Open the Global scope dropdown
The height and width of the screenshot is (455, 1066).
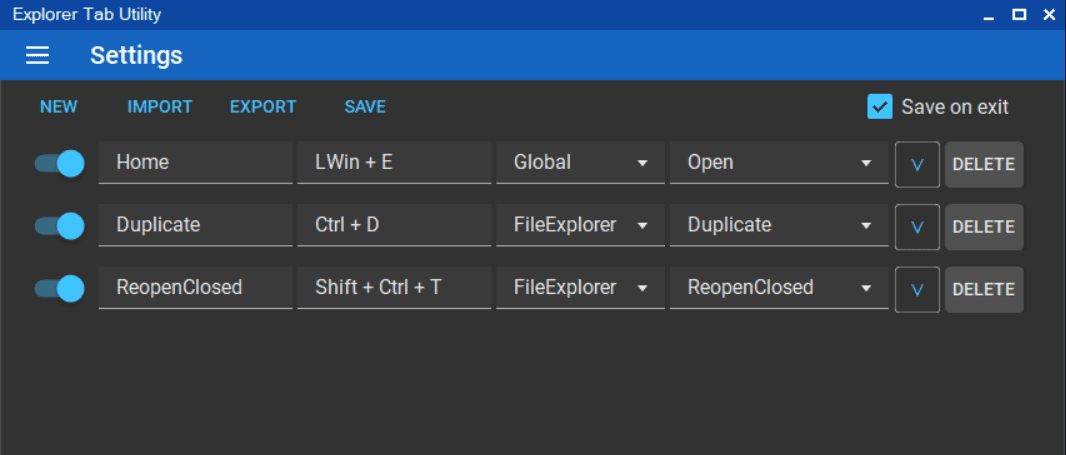(x=580, y=163)
